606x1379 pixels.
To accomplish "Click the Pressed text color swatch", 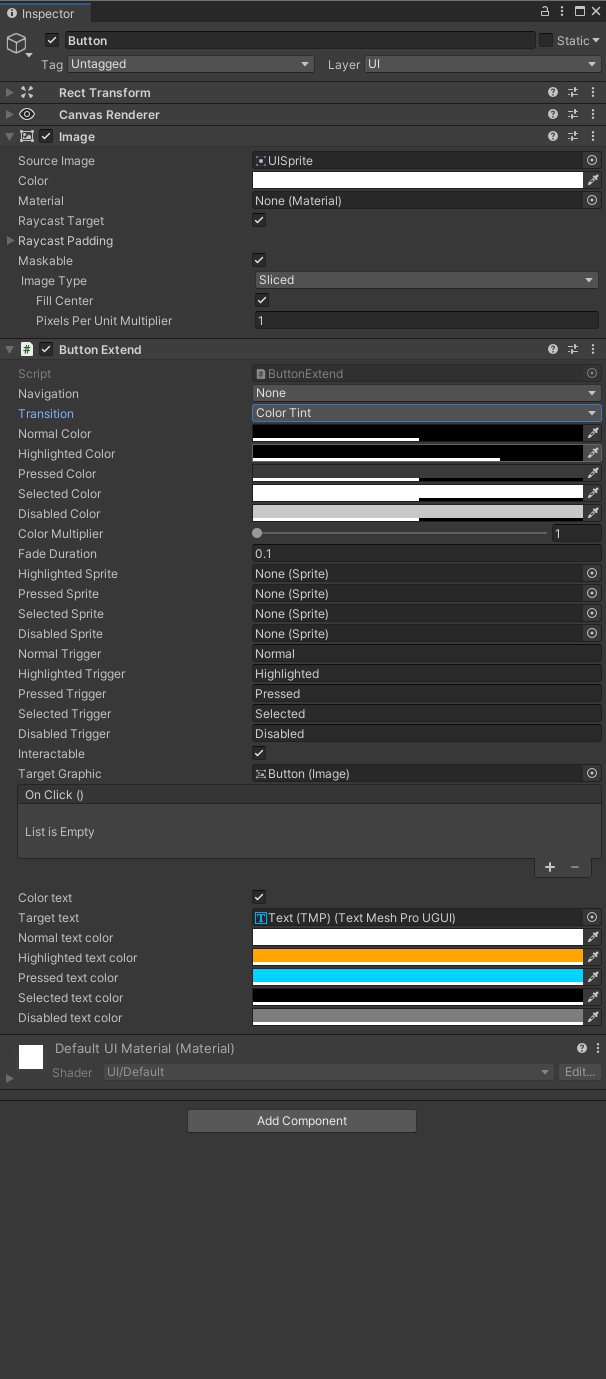I will point(418,977).
